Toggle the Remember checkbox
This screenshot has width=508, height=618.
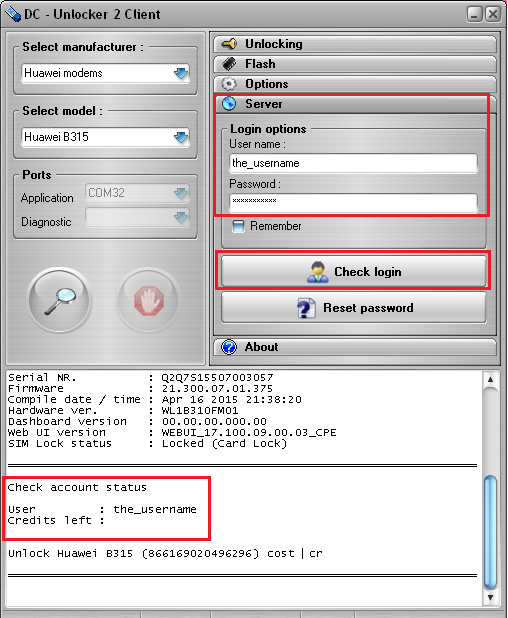tap(238, 226)
